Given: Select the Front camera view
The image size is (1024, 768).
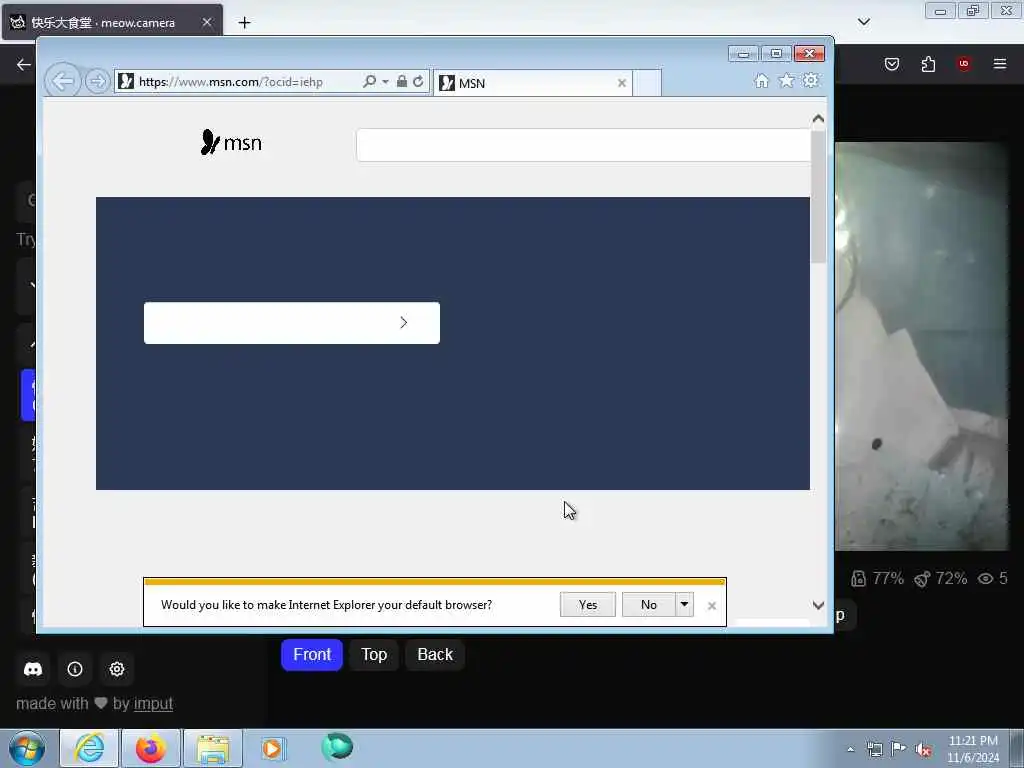Looking at the screenshot, I should click(x=312, y=654).
